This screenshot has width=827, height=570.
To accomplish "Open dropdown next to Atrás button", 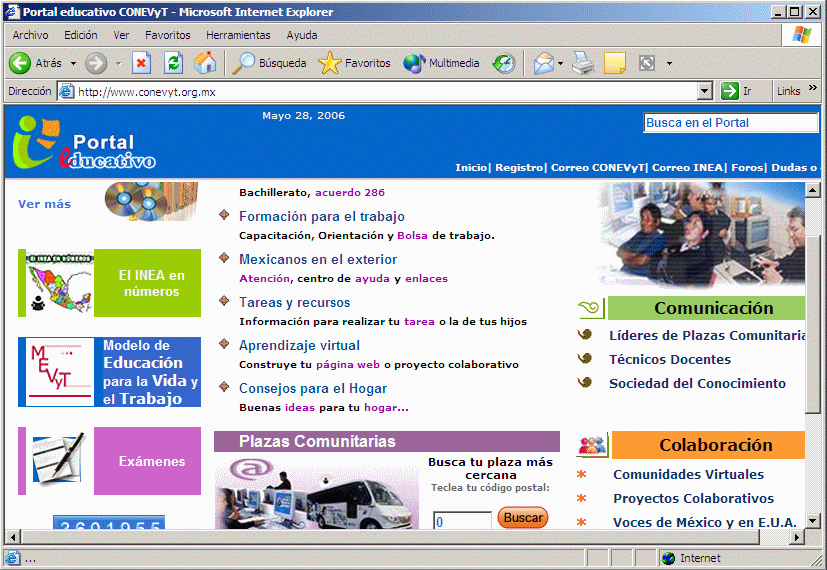I will [x=73, y=63].
